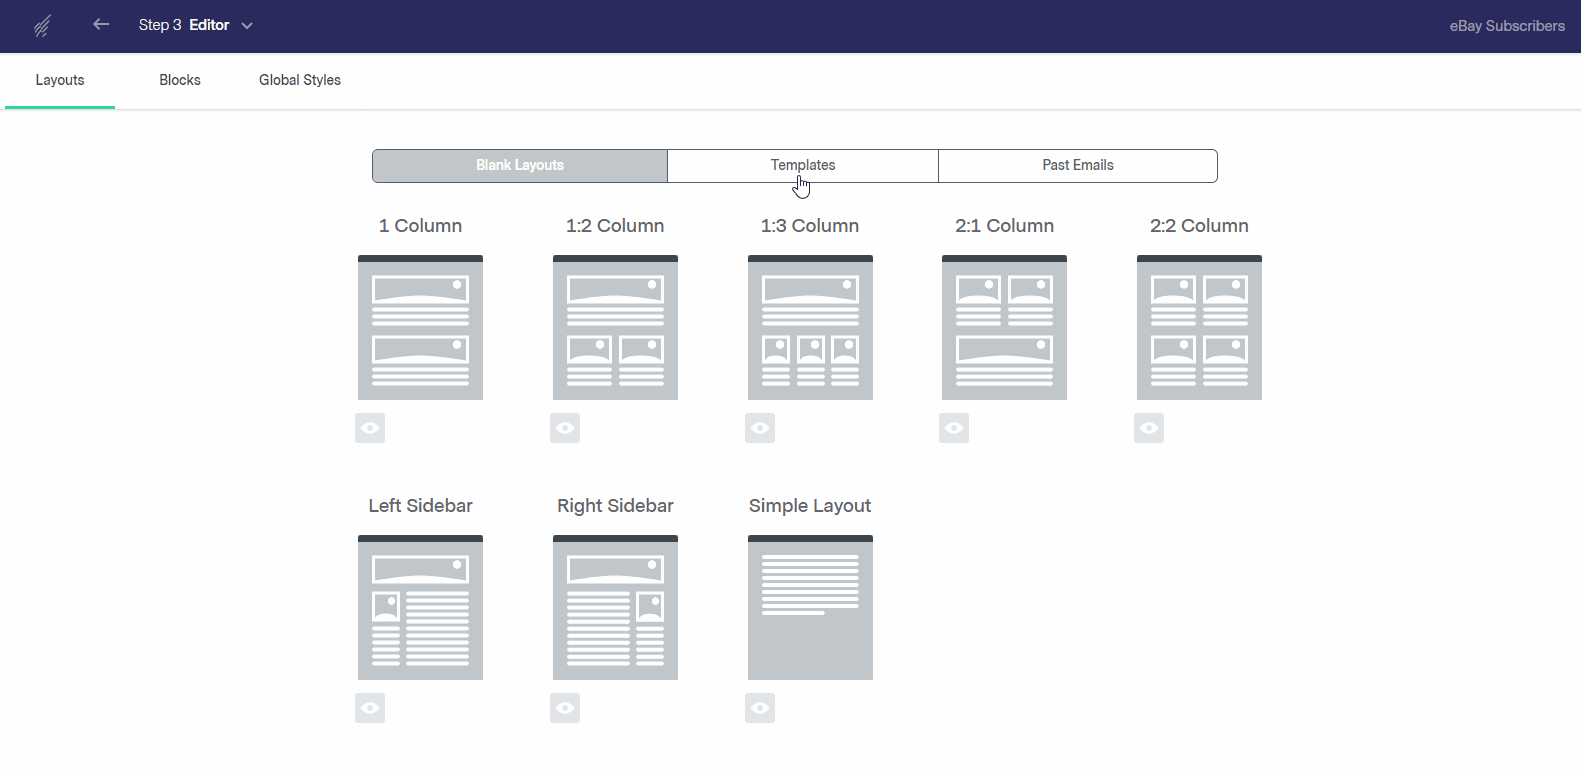1581x773 pixels.
Task: Preview the 1:2 Column layout with eye icon
Action: pos(565,428)
